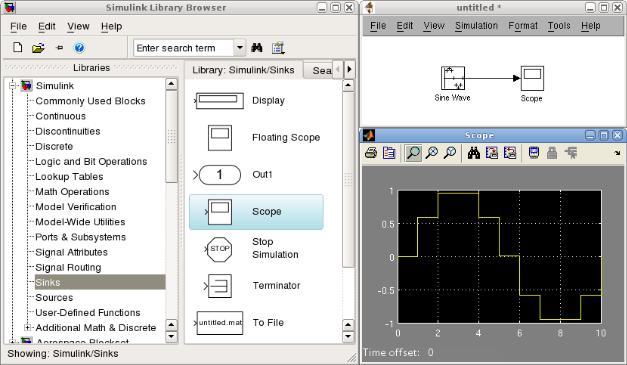
Task: Select User-Defined Functions library
Action: click(88, 313)
